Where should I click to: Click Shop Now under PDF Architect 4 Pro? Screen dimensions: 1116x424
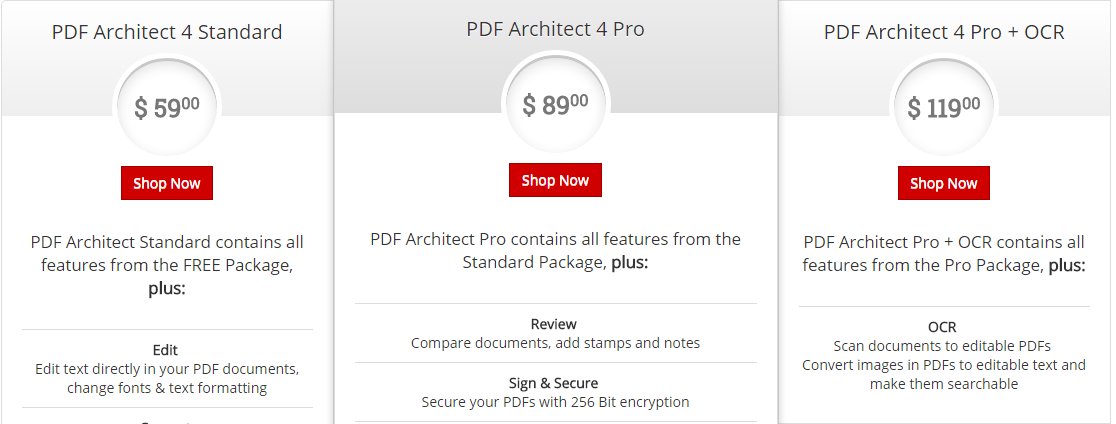point(555,180)
